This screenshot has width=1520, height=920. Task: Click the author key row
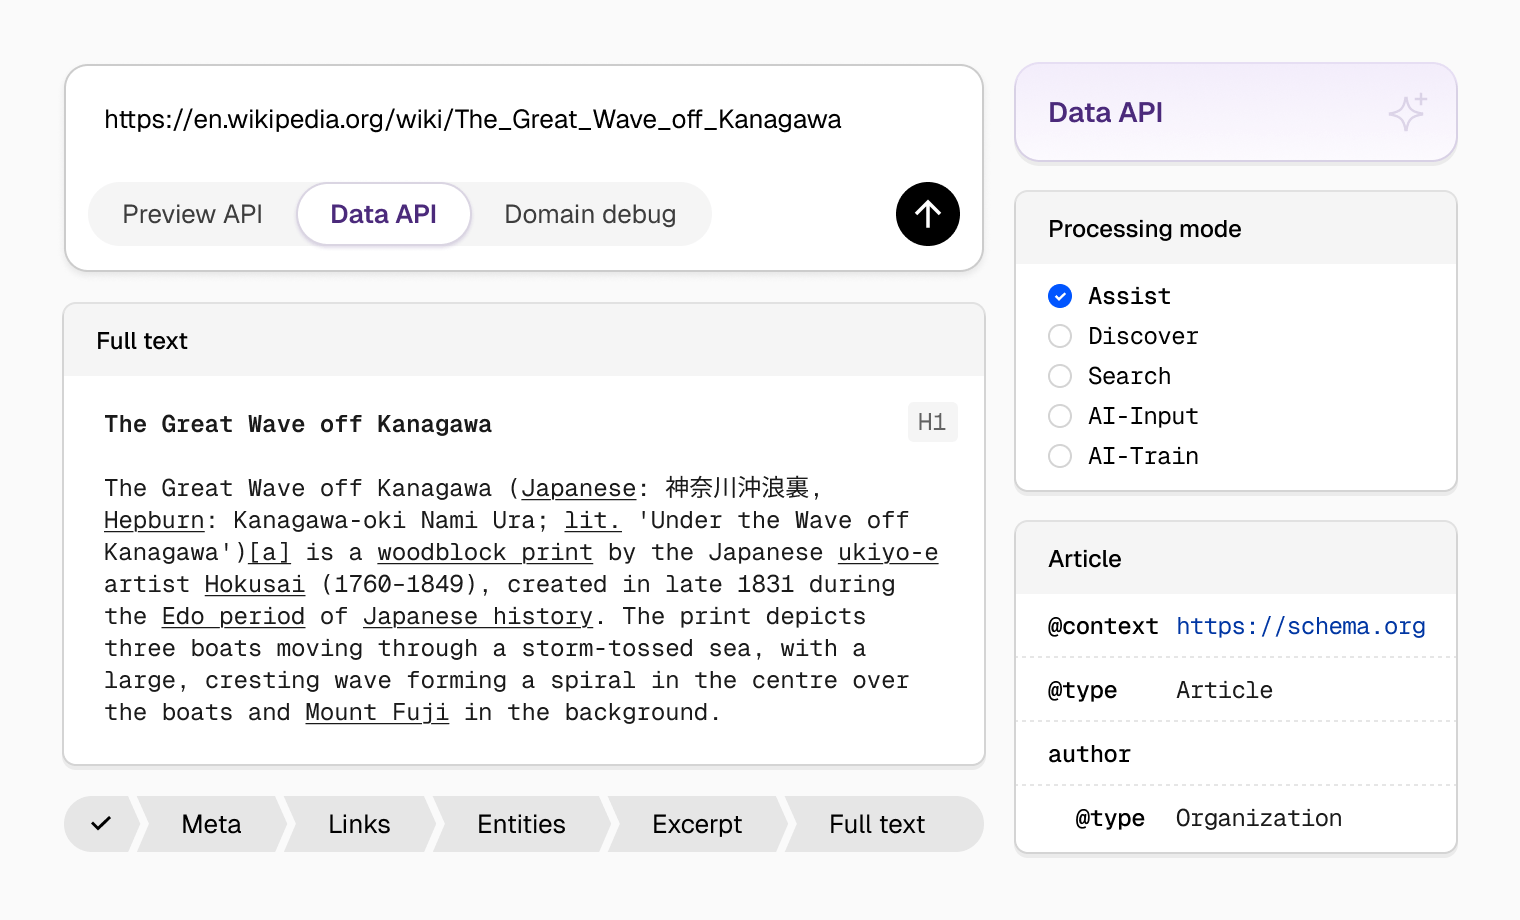click(x=1236, y=754)
